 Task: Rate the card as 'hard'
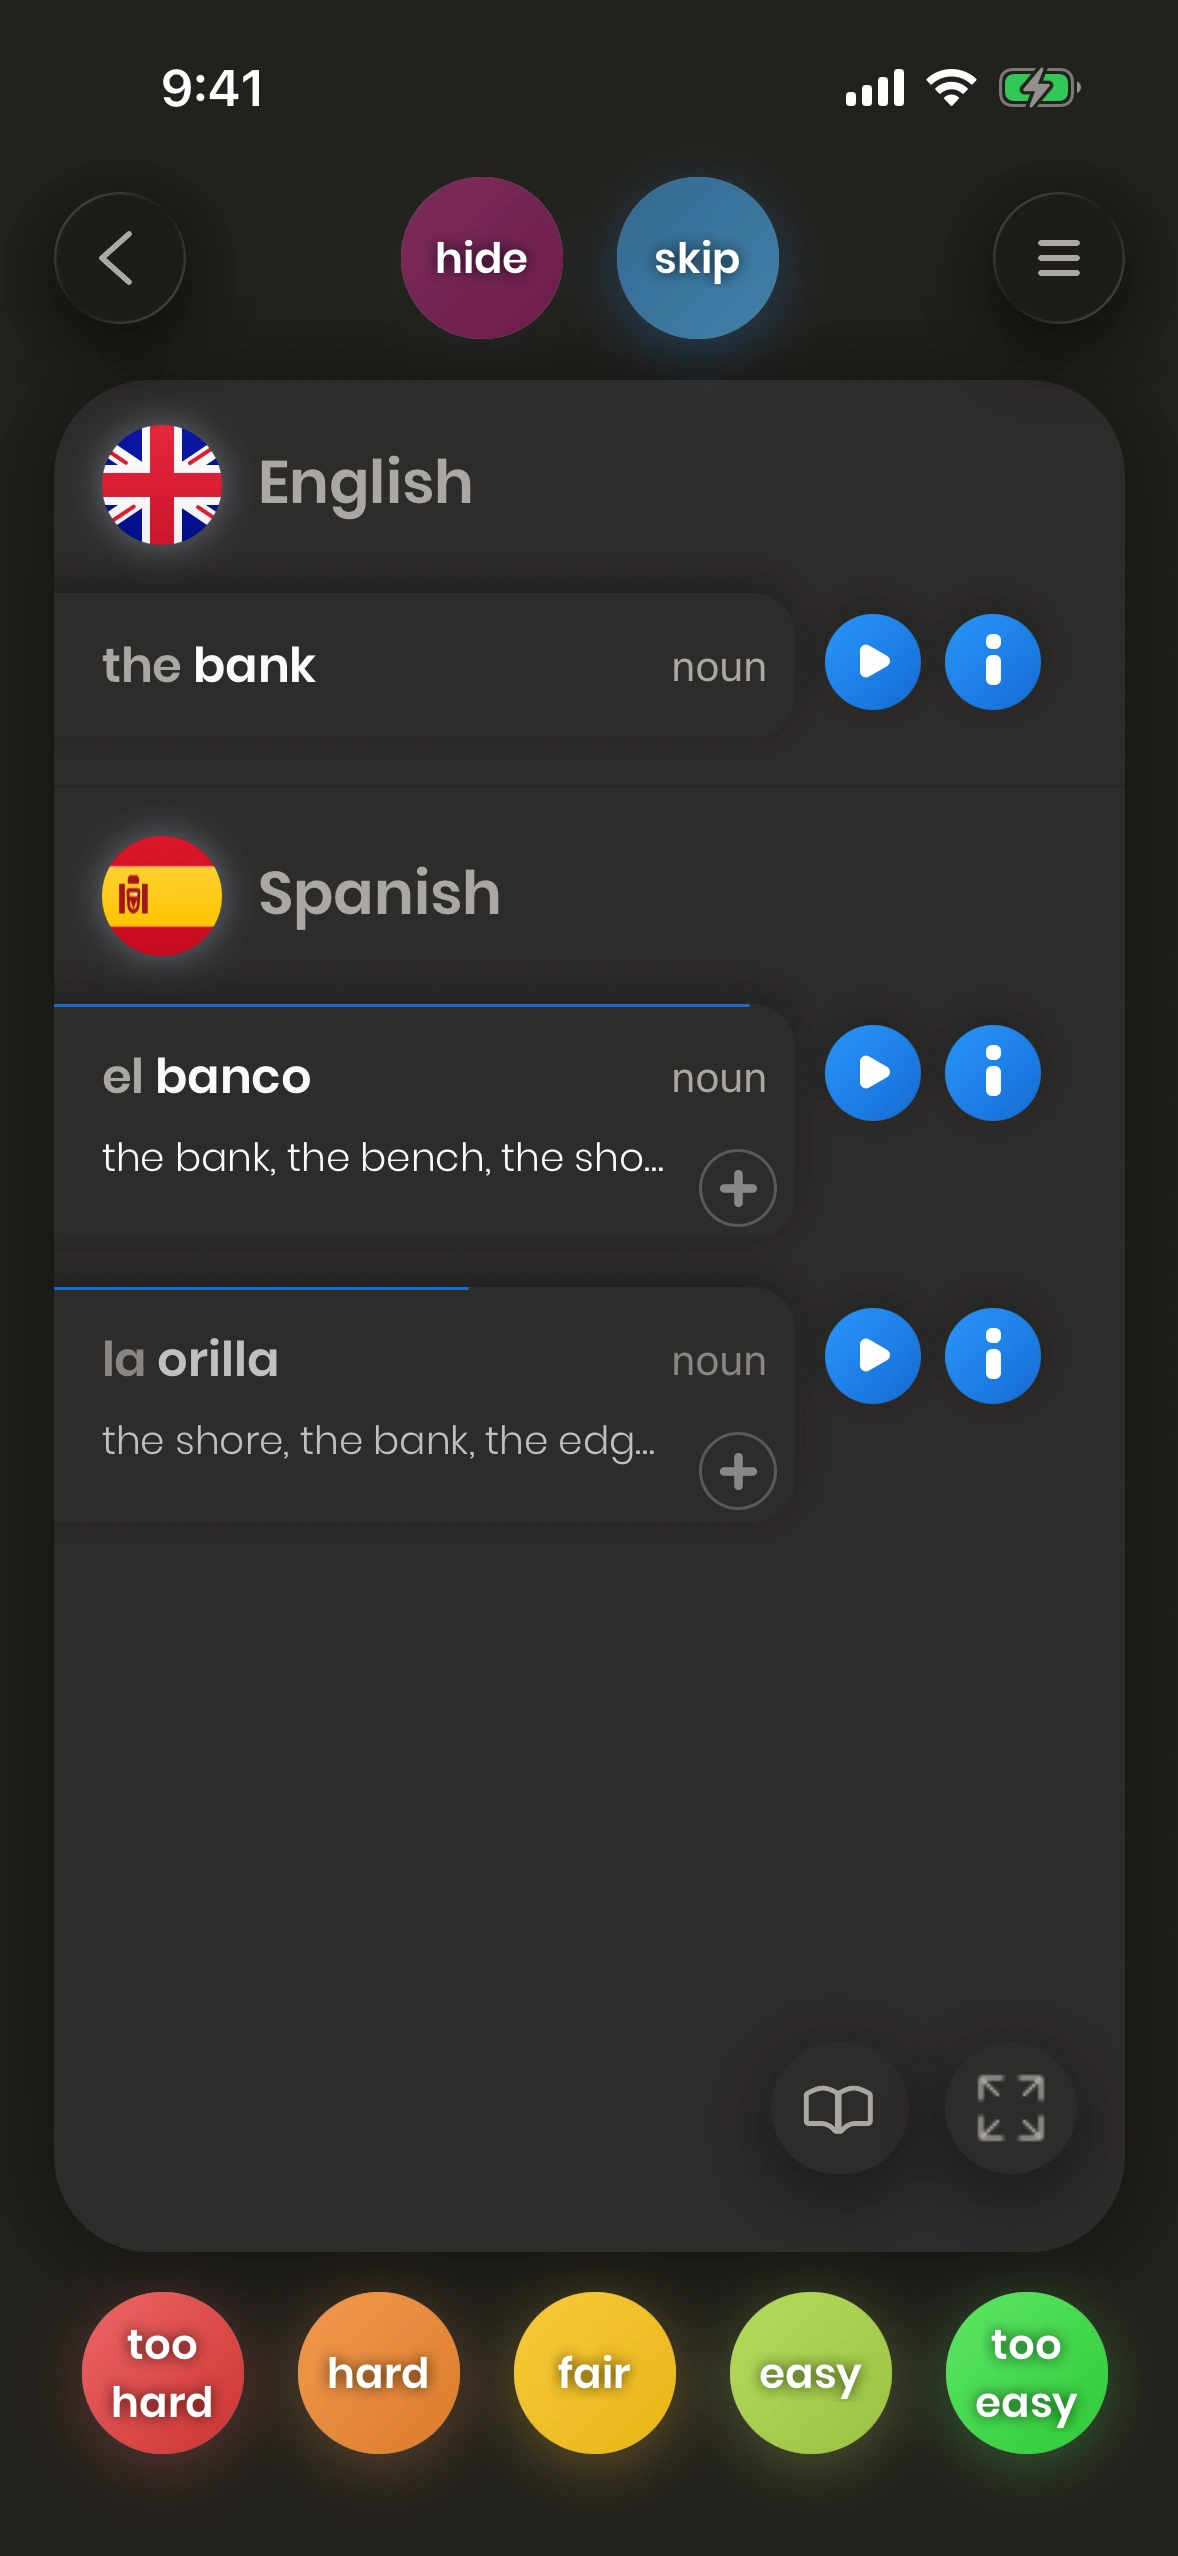[378, 2372]
